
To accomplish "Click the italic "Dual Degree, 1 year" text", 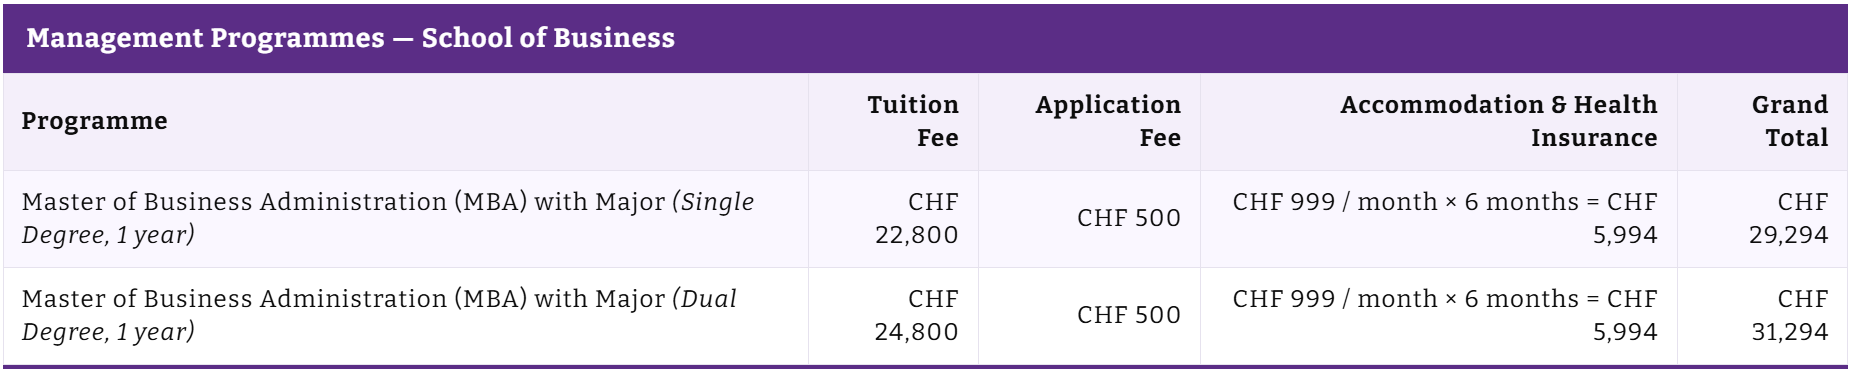I will [x=380, y=315].
